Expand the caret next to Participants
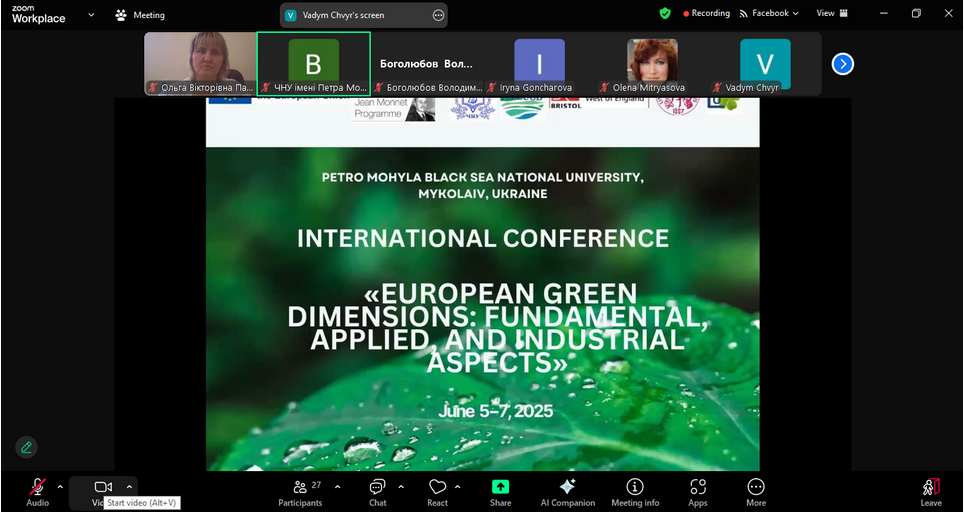 pyautogui.click(x=337, y=487)
